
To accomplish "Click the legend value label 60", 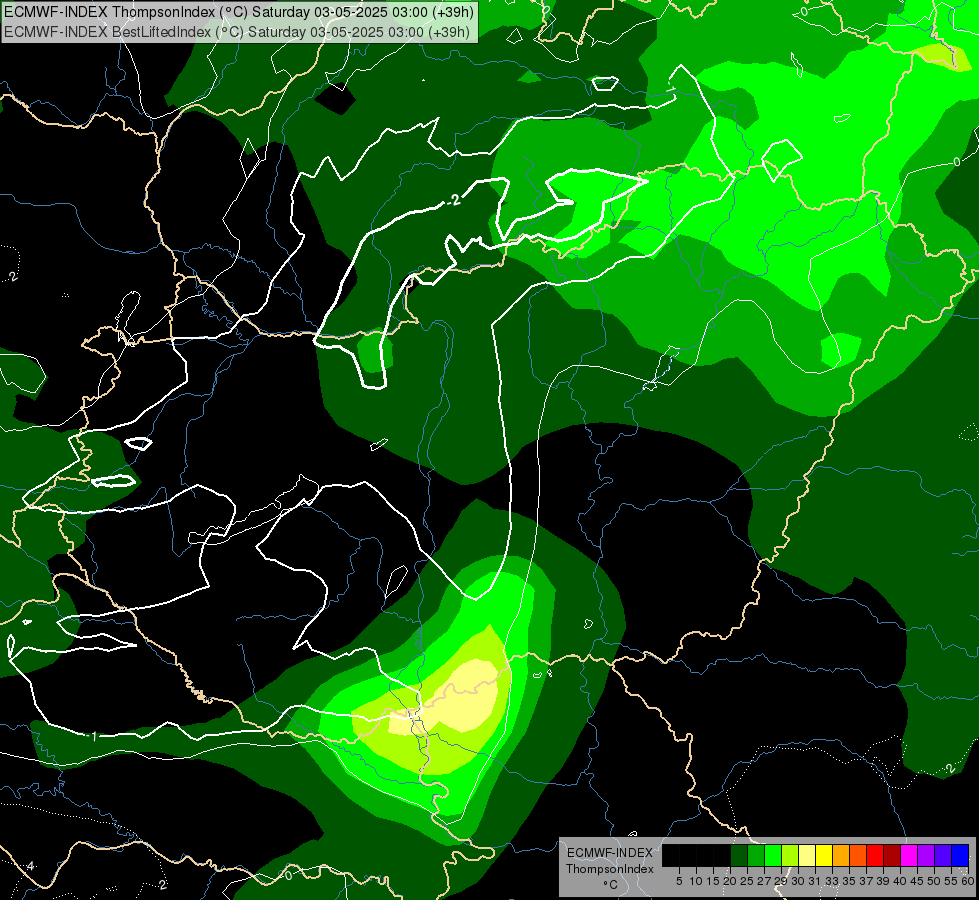I will tap(968, 881).
